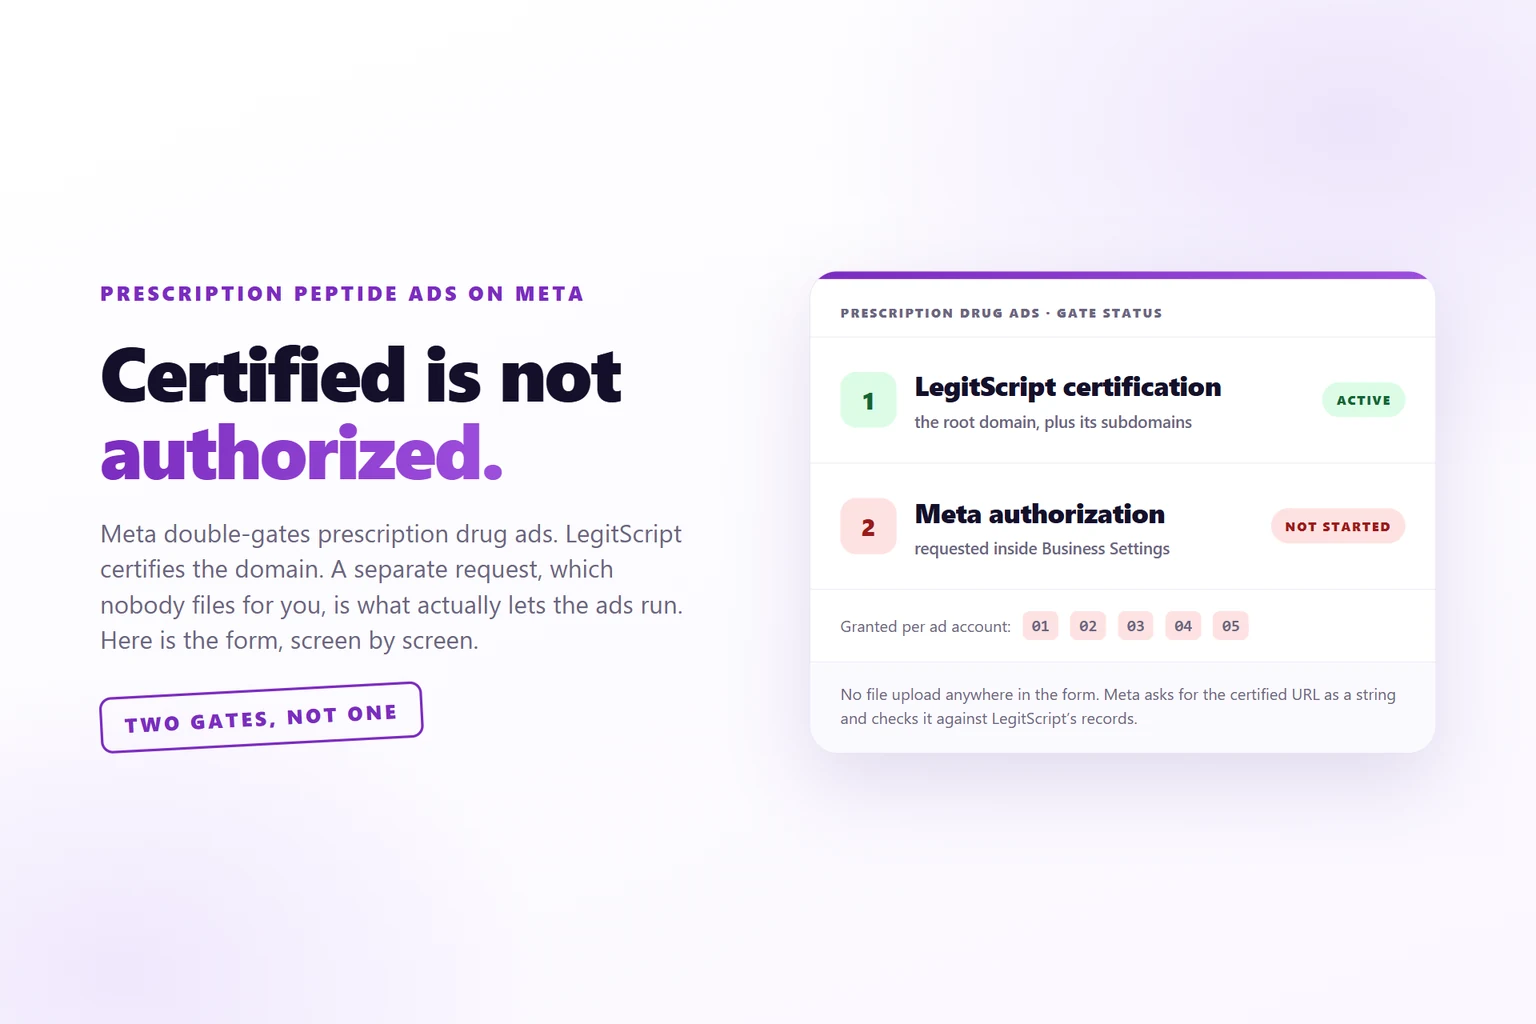Viewport: 1536px width, 1024px height.
Task: Select ad account chip 04
Action: [x=1183, y=626]
